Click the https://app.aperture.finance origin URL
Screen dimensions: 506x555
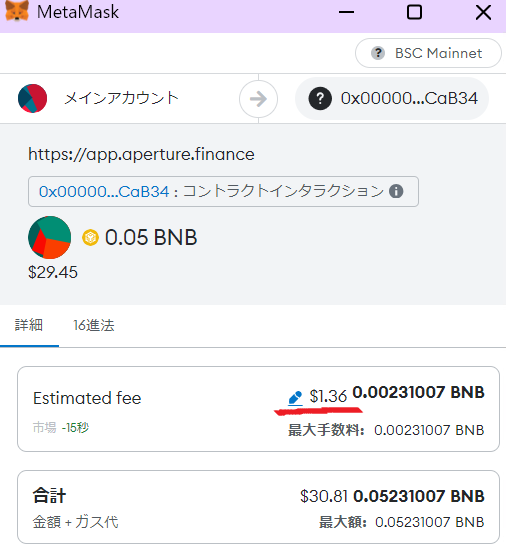coord(141,154)
